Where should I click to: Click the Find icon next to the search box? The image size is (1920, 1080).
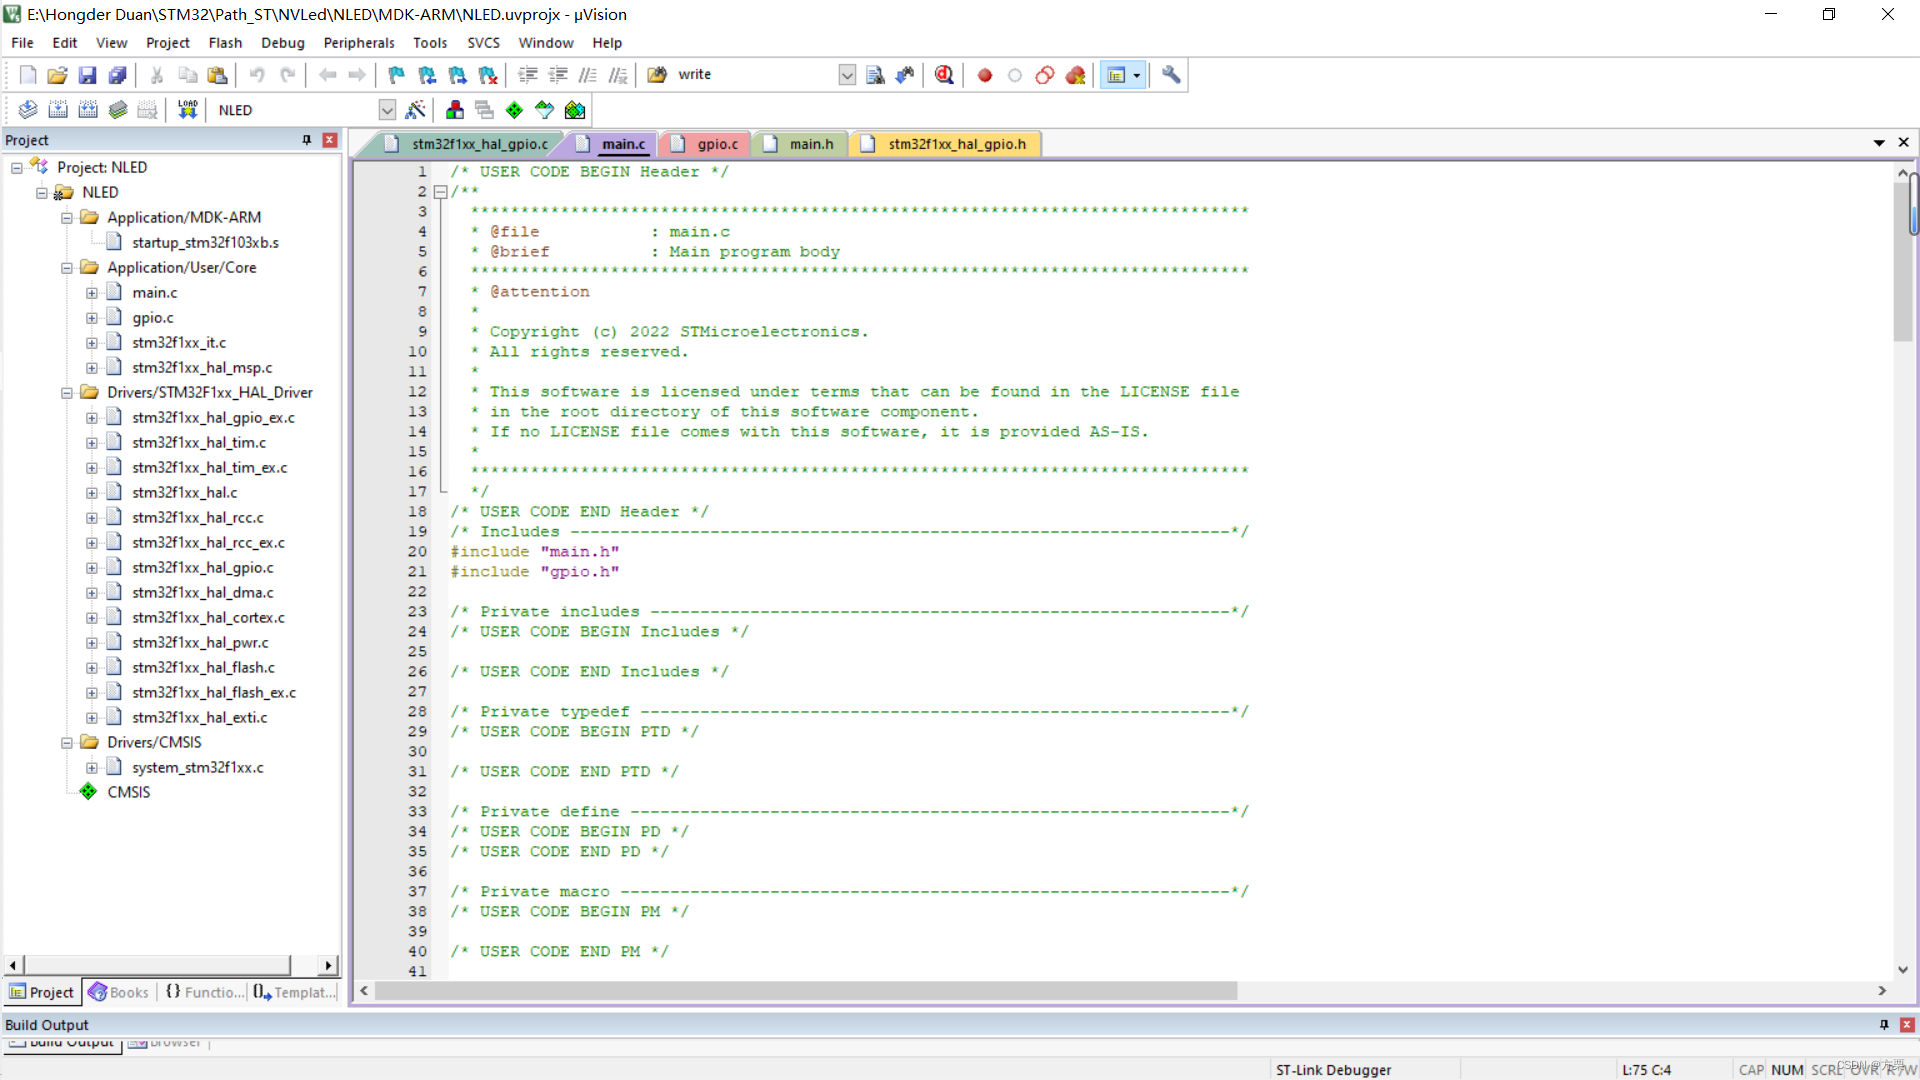[875, 75]
